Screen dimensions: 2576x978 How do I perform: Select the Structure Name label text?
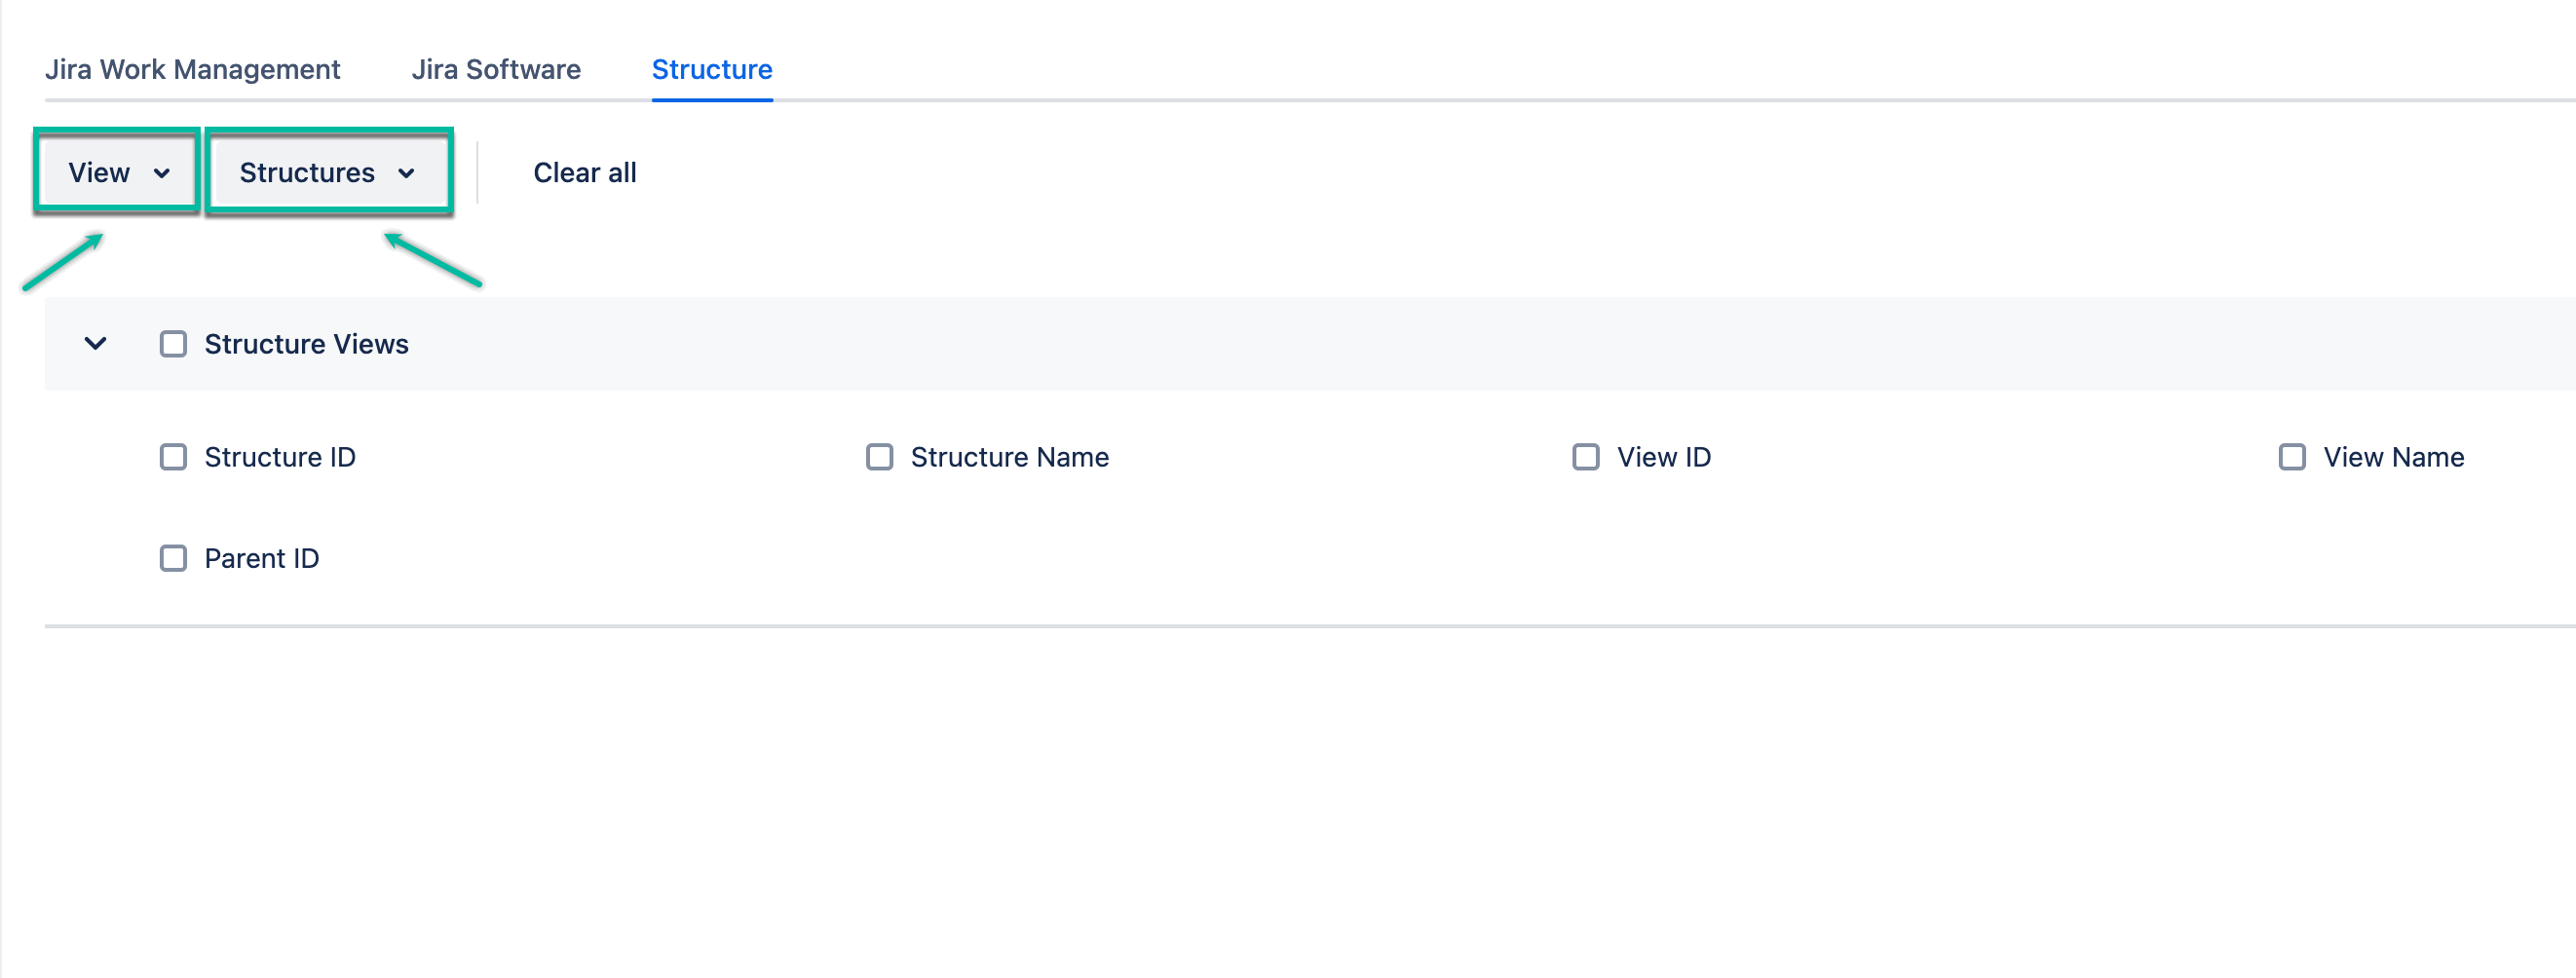[x=1009, y=457]
